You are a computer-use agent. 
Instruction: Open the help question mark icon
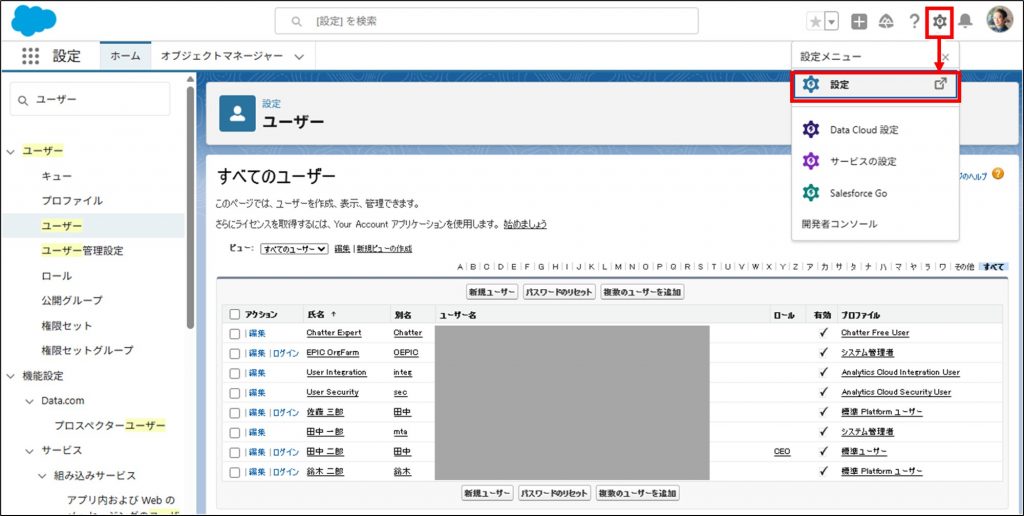(x=914, y=21)
